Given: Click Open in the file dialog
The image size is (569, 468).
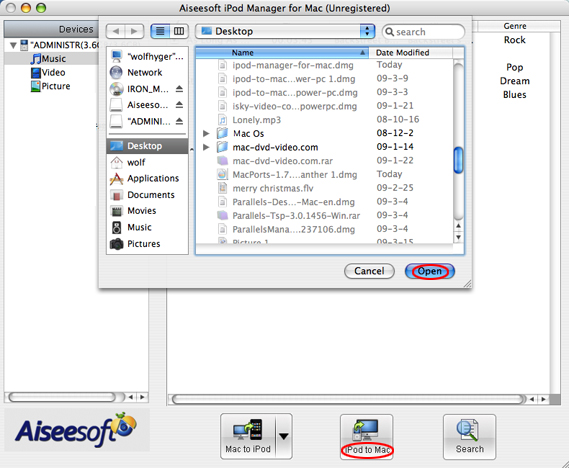Looking at the screenshot, I should 430,271.
